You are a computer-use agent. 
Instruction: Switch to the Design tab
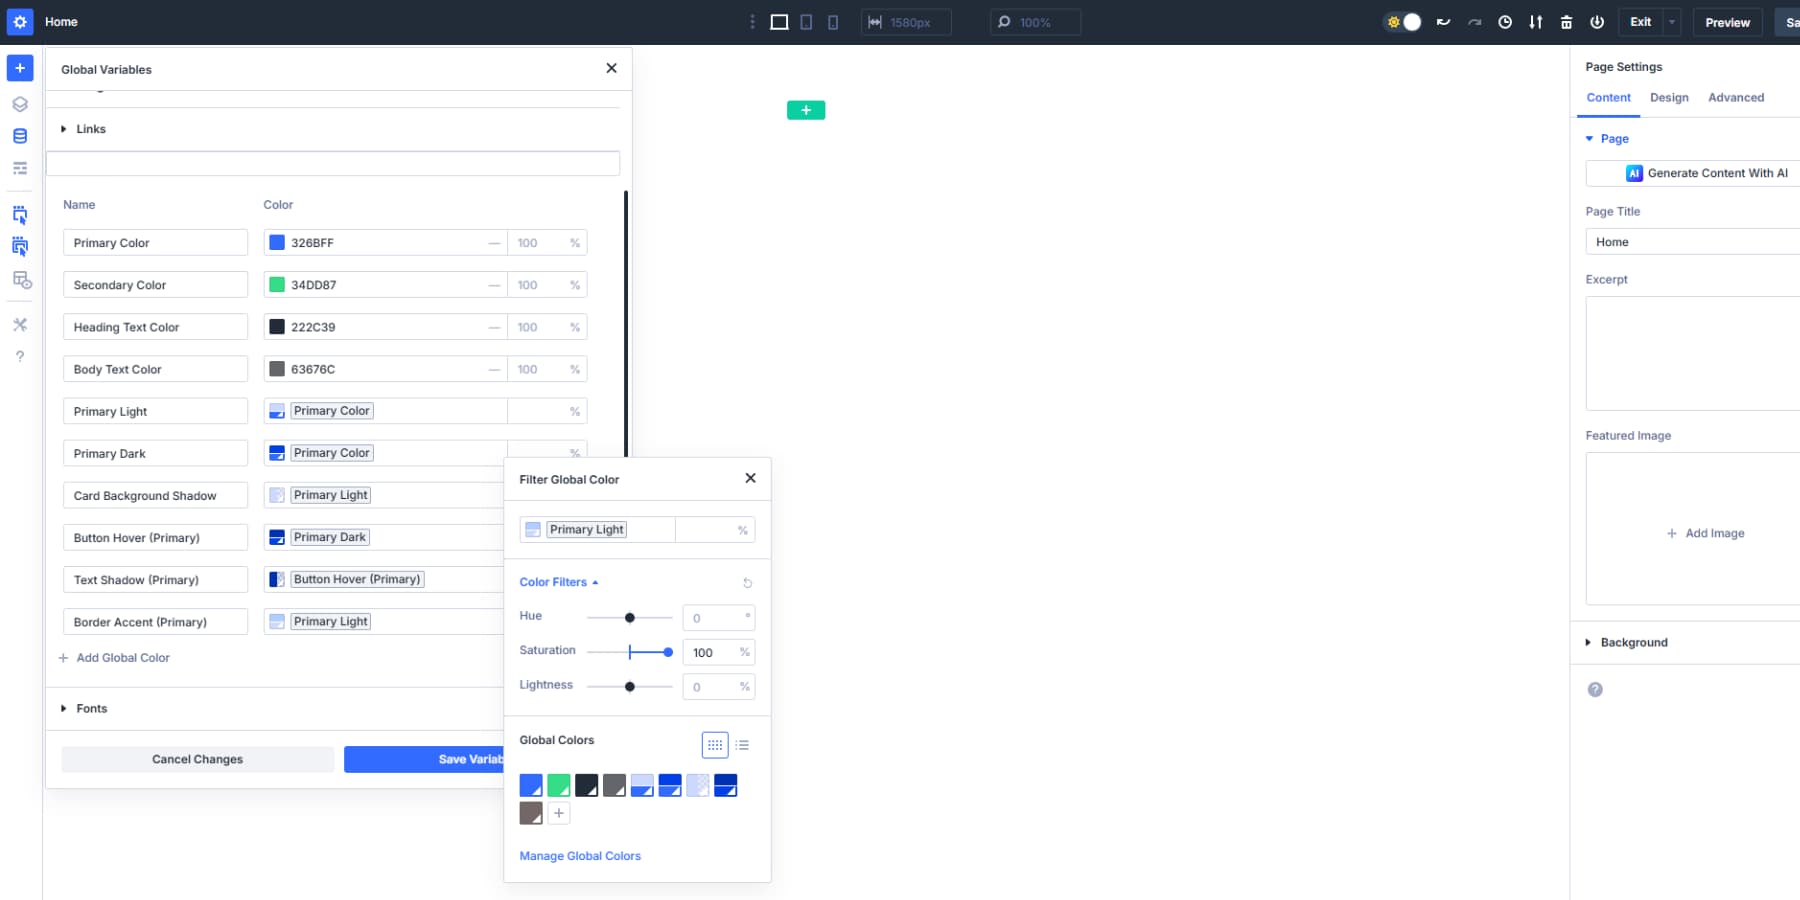click(x=1669, y=97)
